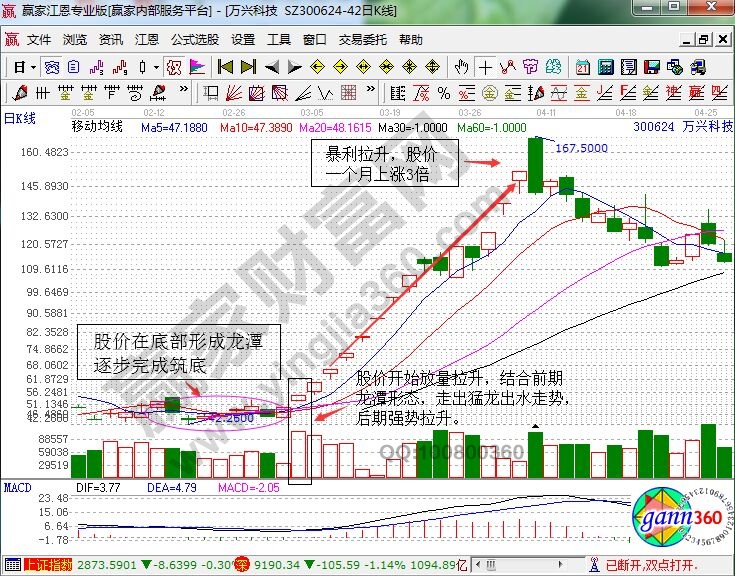
Task: Toggle the crosshair cursor tool
Action: (x=486, y=67)
